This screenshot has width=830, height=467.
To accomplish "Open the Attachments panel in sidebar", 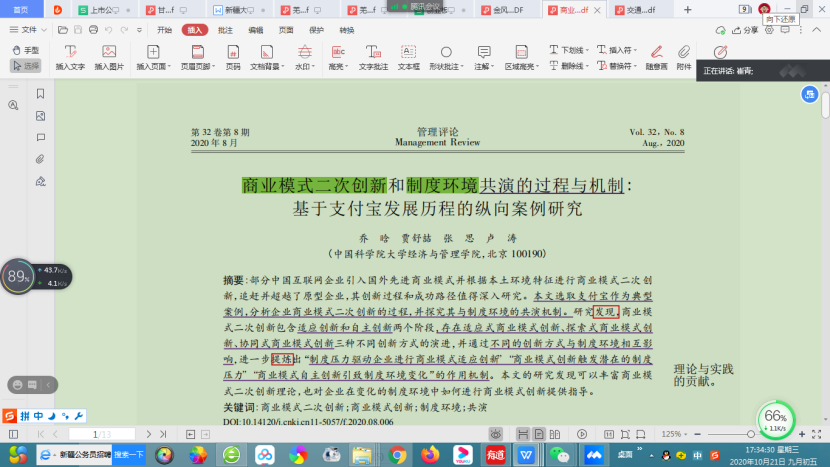I will (40, 159).
